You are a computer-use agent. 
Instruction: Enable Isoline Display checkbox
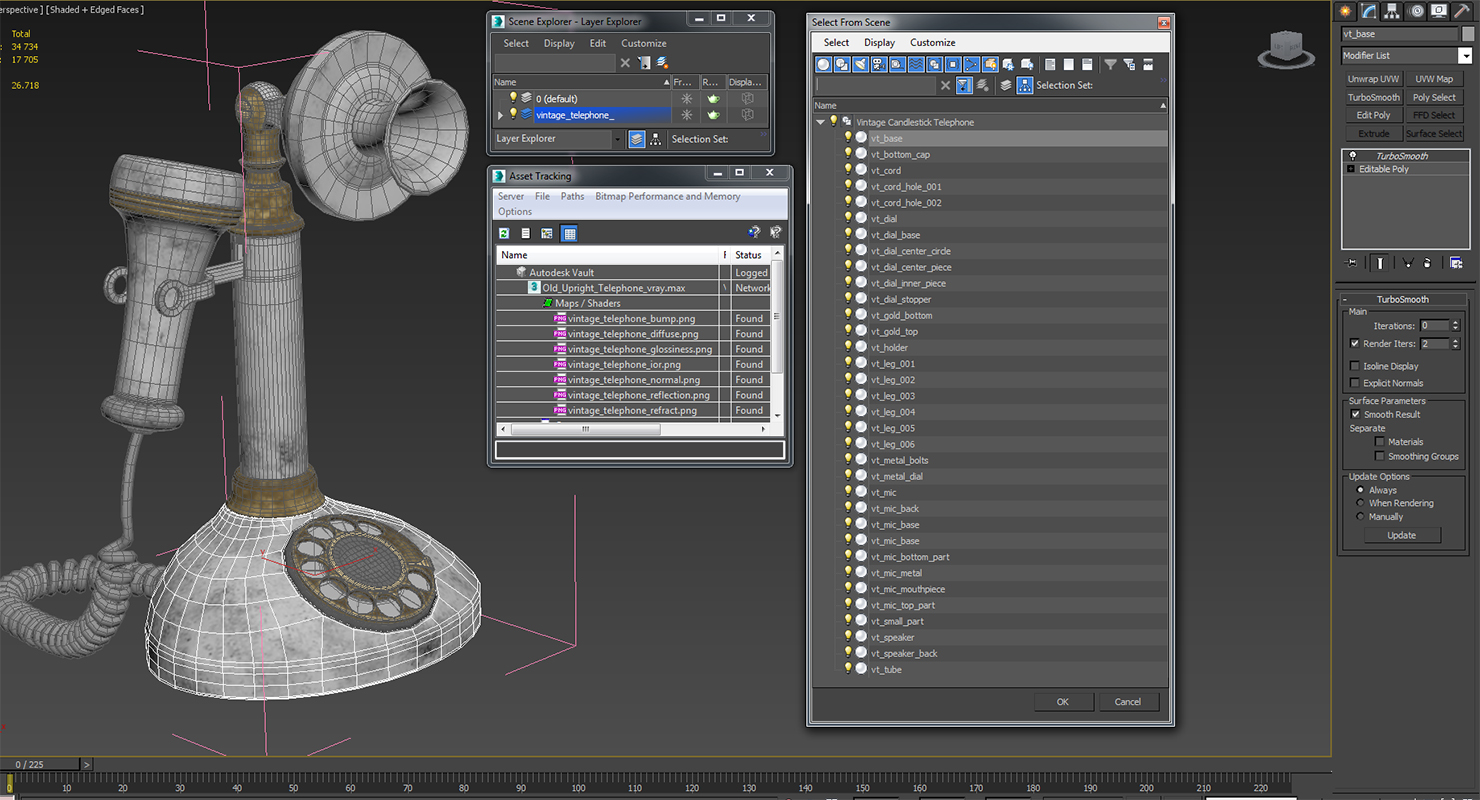(1355, 366)
